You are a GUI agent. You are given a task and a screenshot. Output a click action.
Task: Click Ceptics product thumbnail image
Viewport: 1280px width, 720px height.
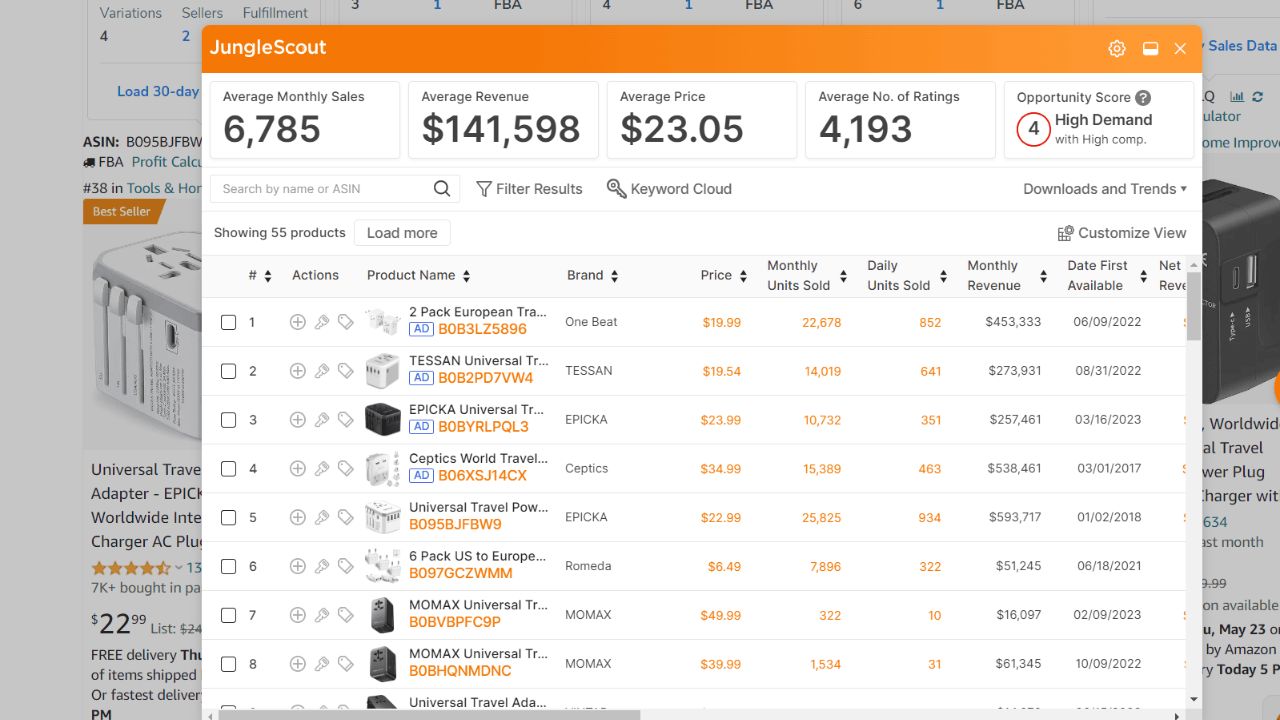383,468
